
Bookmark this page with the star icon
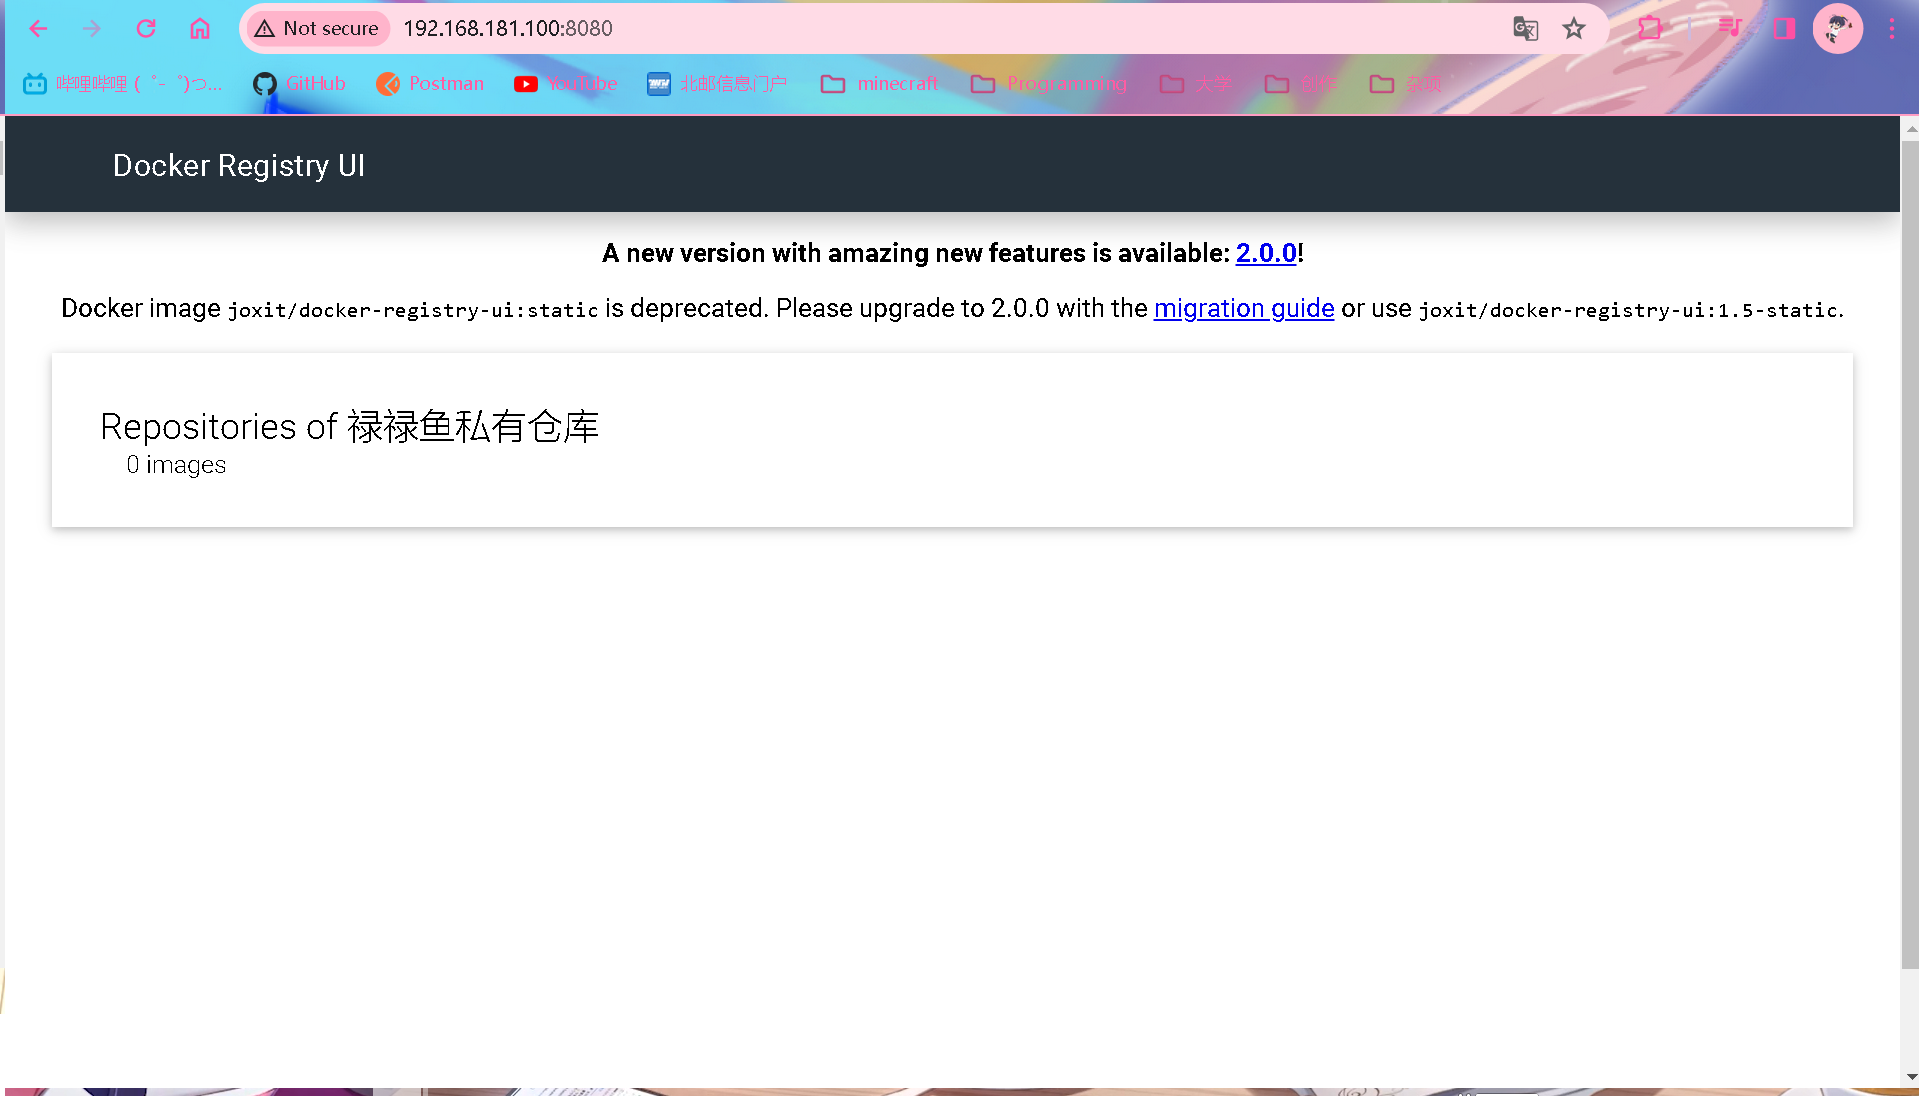point(1574,28)
